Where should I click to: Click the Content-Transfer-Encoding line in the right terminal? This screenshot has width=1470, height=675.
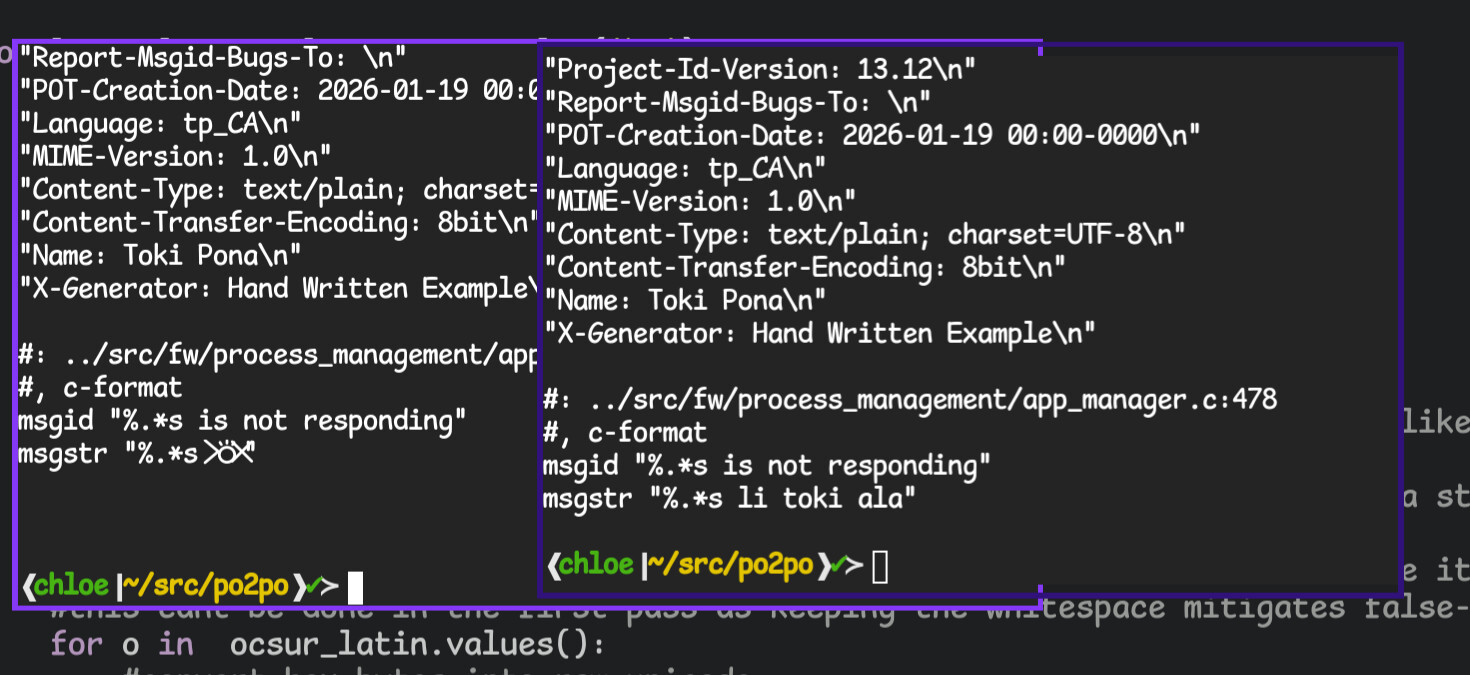(804, 267)
